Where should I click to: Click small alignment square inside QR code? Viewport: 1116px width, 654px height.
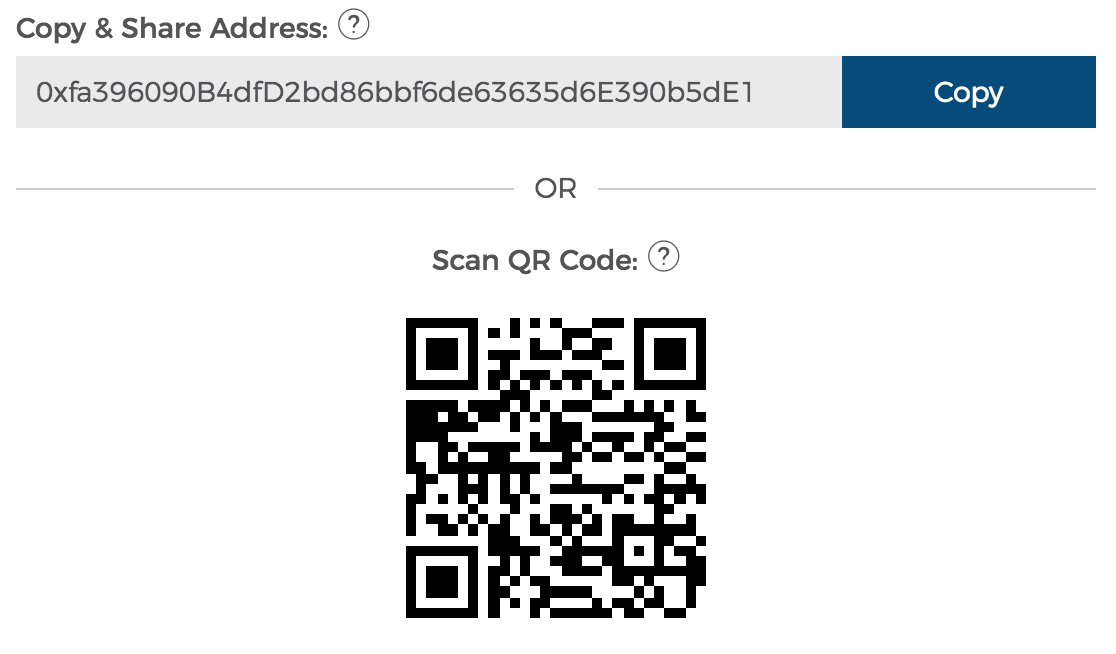(x=638, y=551)
